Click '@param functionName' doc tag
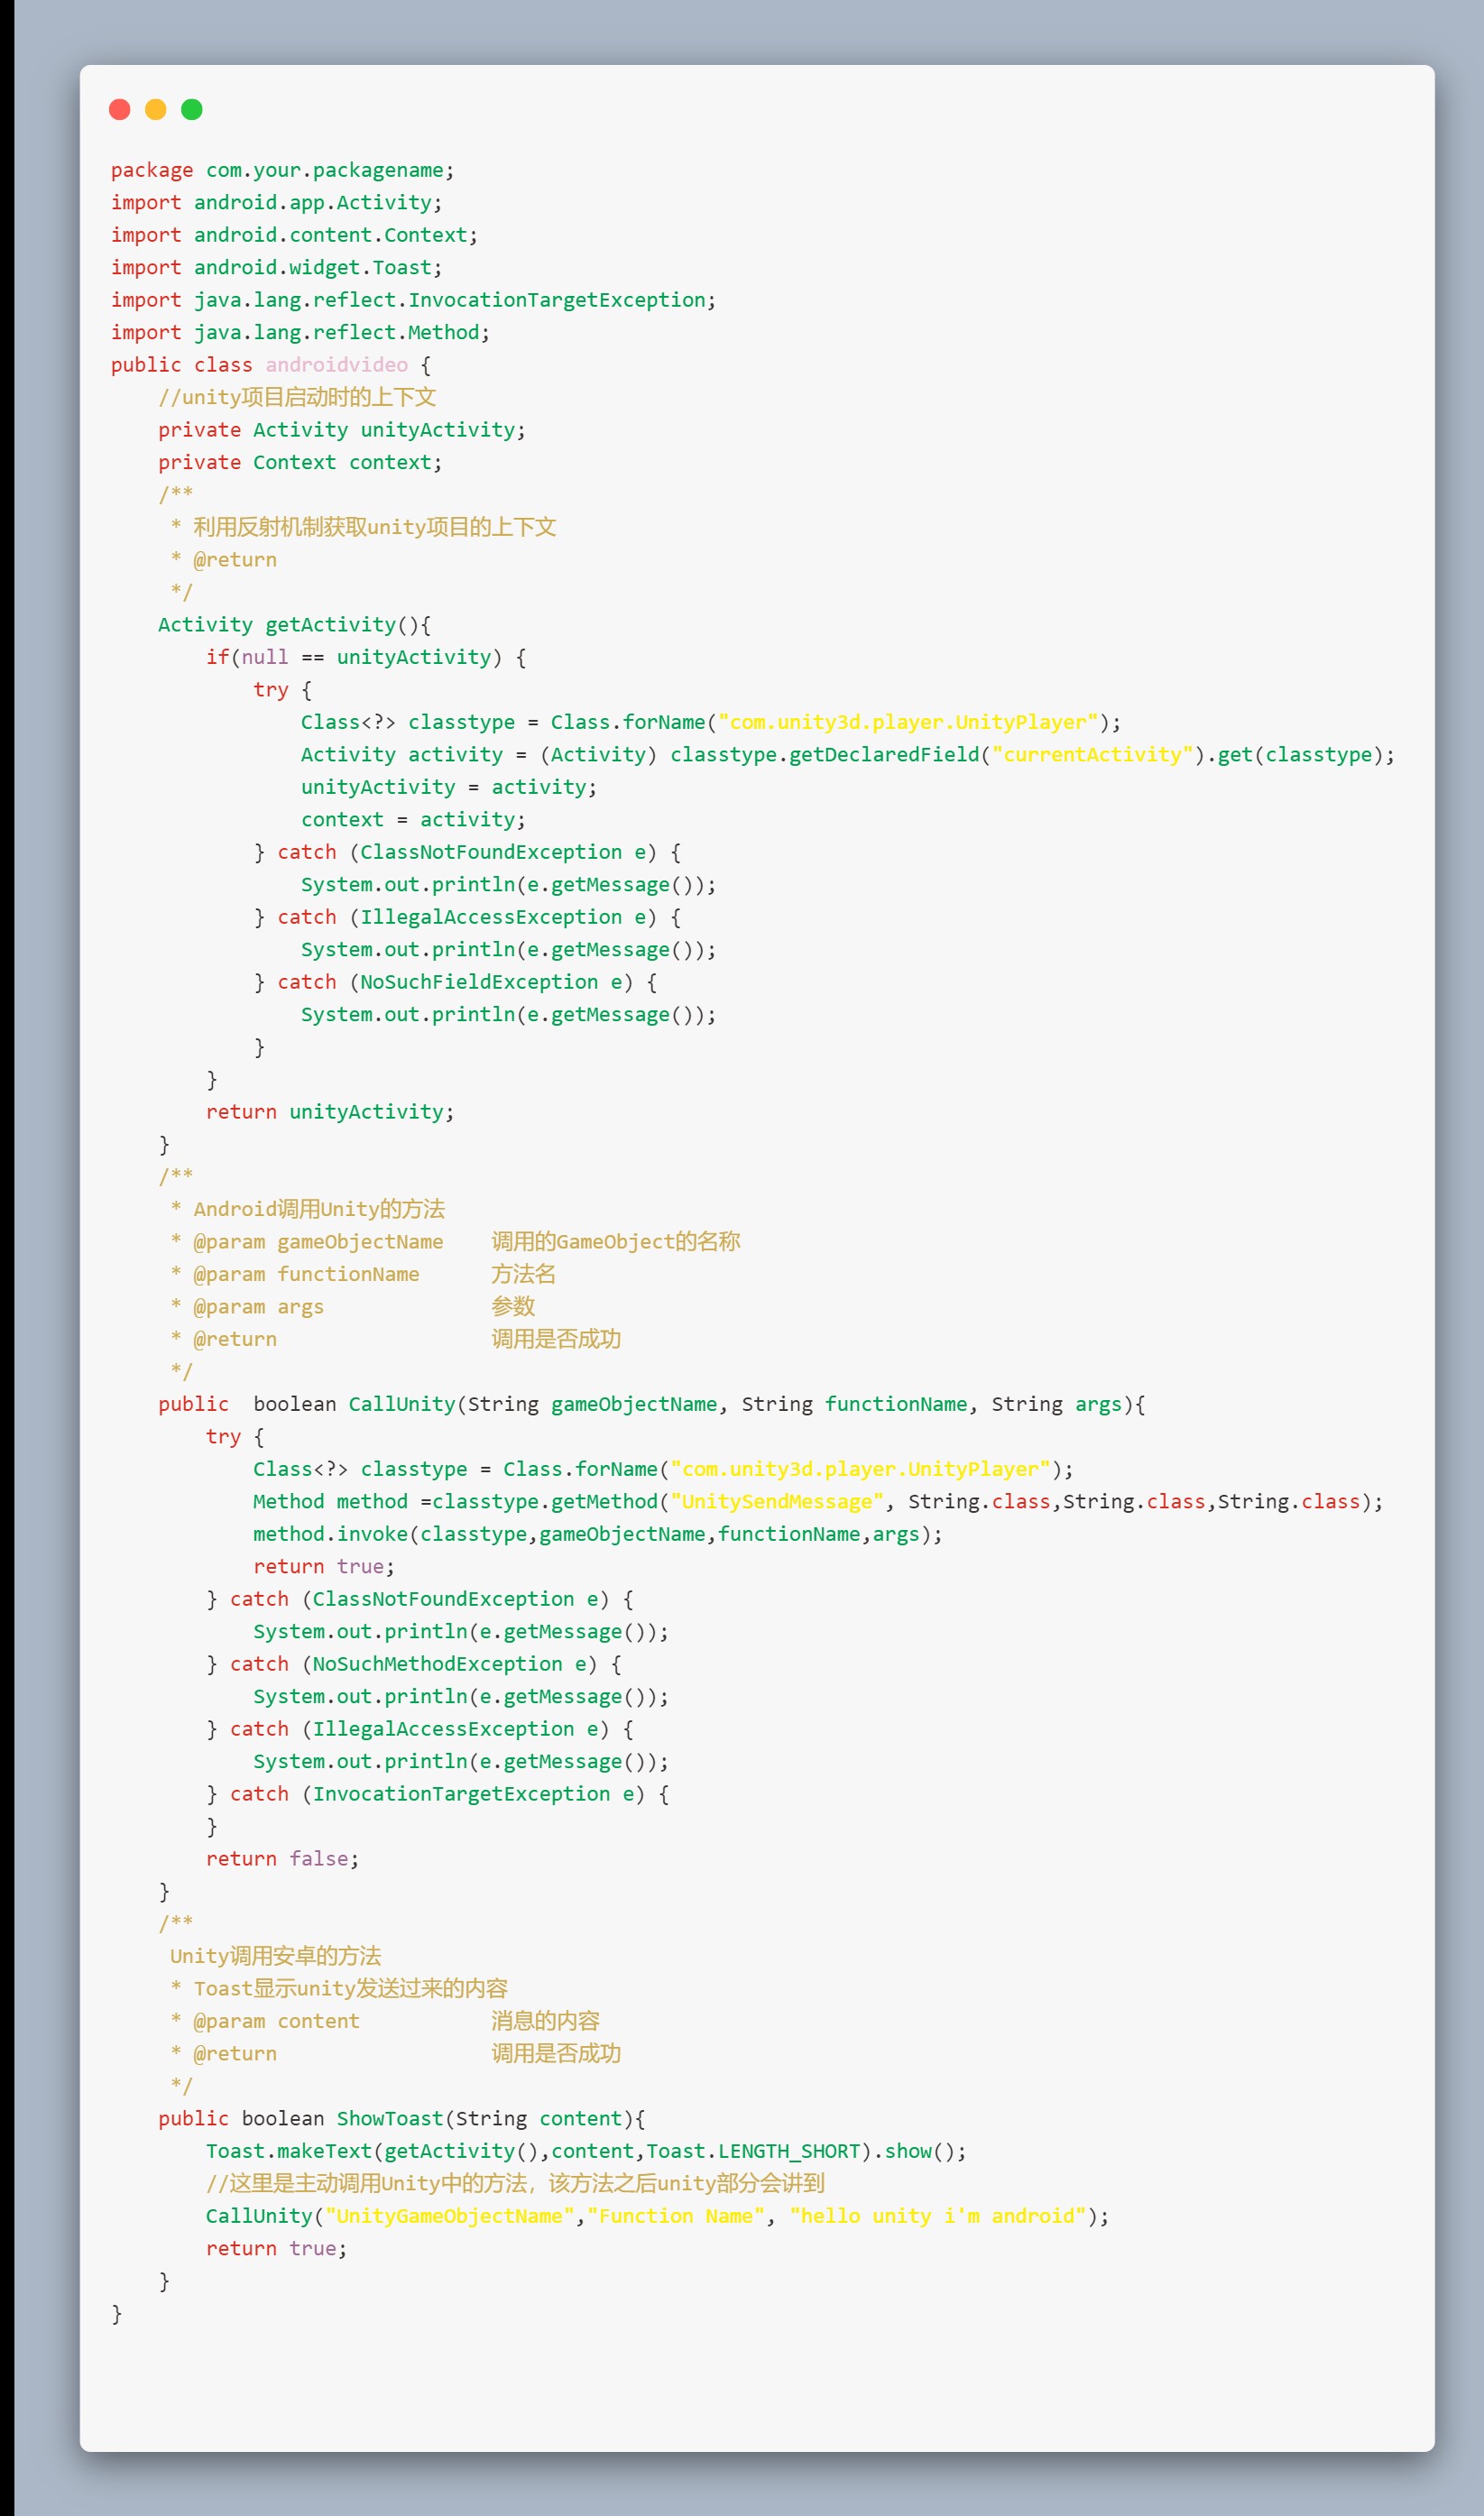 pyautogui.click(x=306, y=1274)
